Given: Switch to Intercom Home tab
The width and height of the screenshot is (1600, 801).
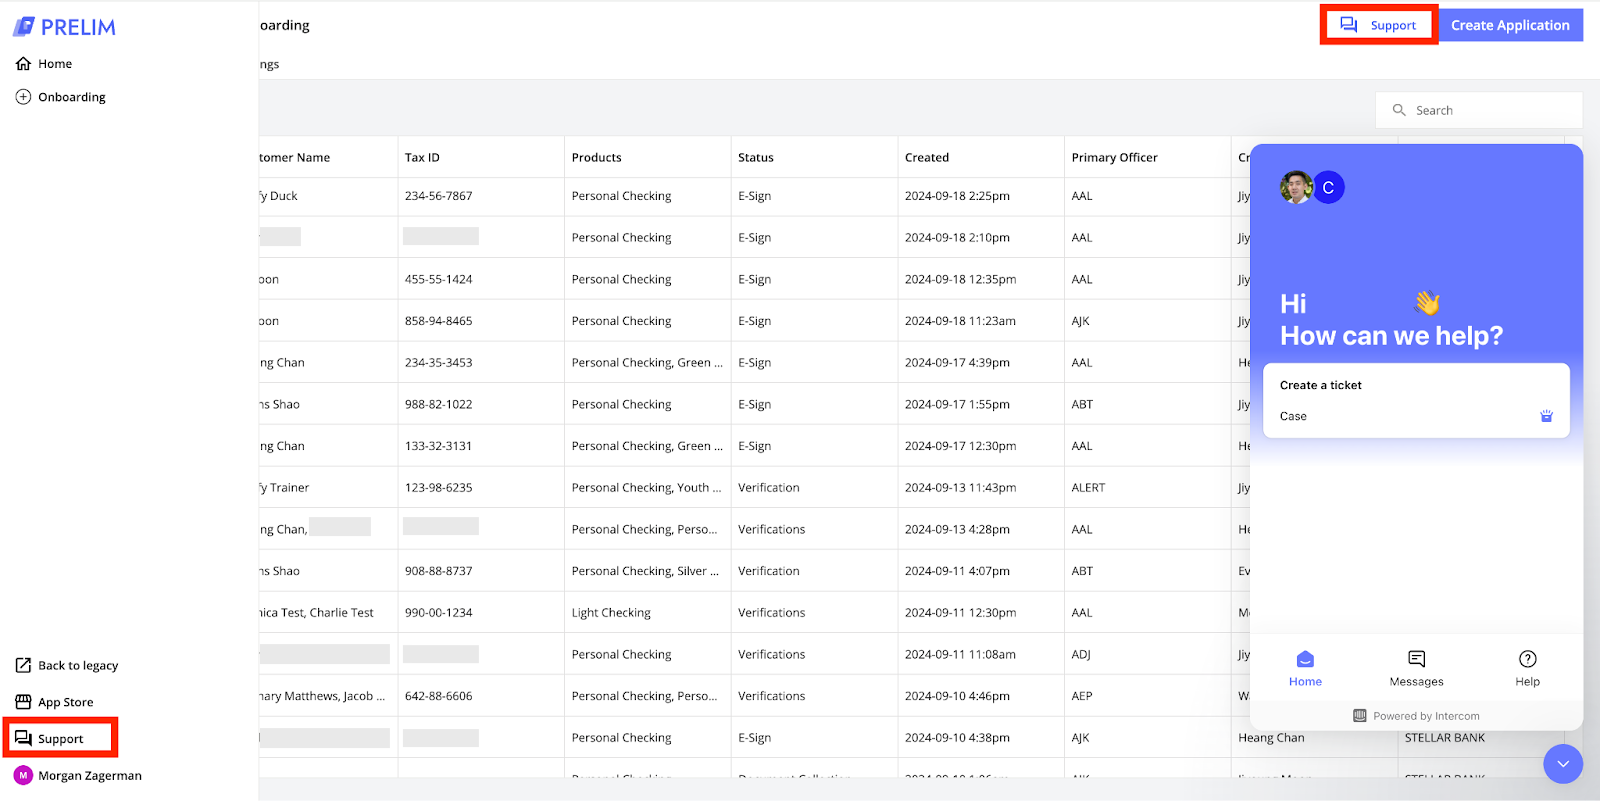Looking at the screenshot, I should pyautogui.click(x=1305, y=669).
